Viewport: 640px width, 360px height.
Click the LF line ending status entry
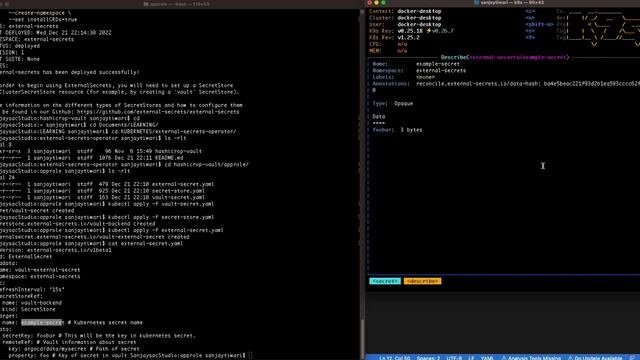coord(471,358)
